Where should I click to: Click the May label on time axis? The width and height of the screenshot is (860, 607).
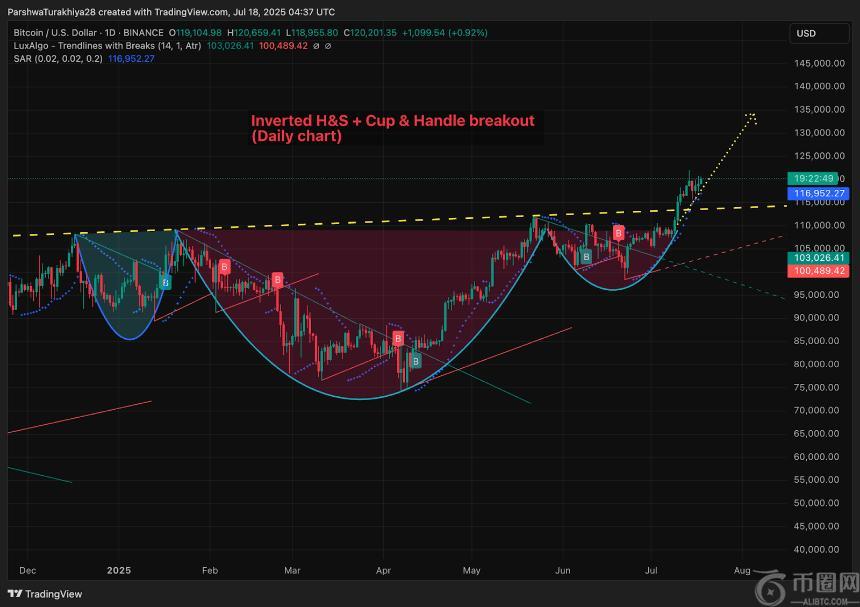click(x=472, y=570)
